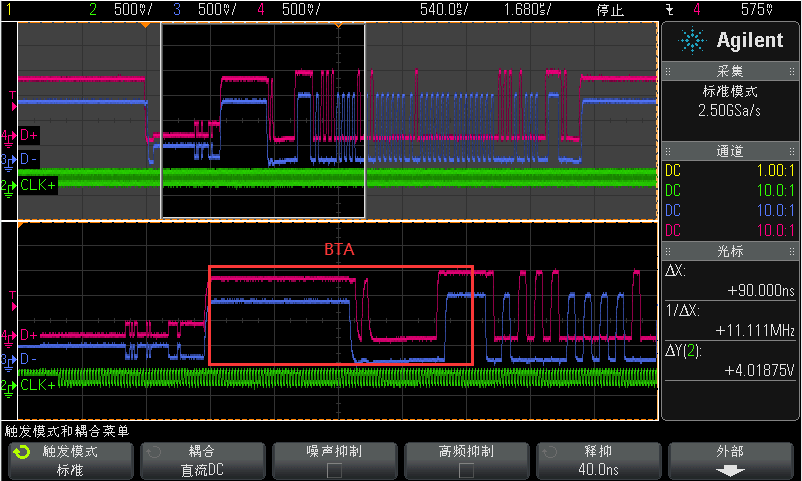Select the D+ channel 4 ground marker
The height and width of the screenshot is (481, 802).
(10, 135)
